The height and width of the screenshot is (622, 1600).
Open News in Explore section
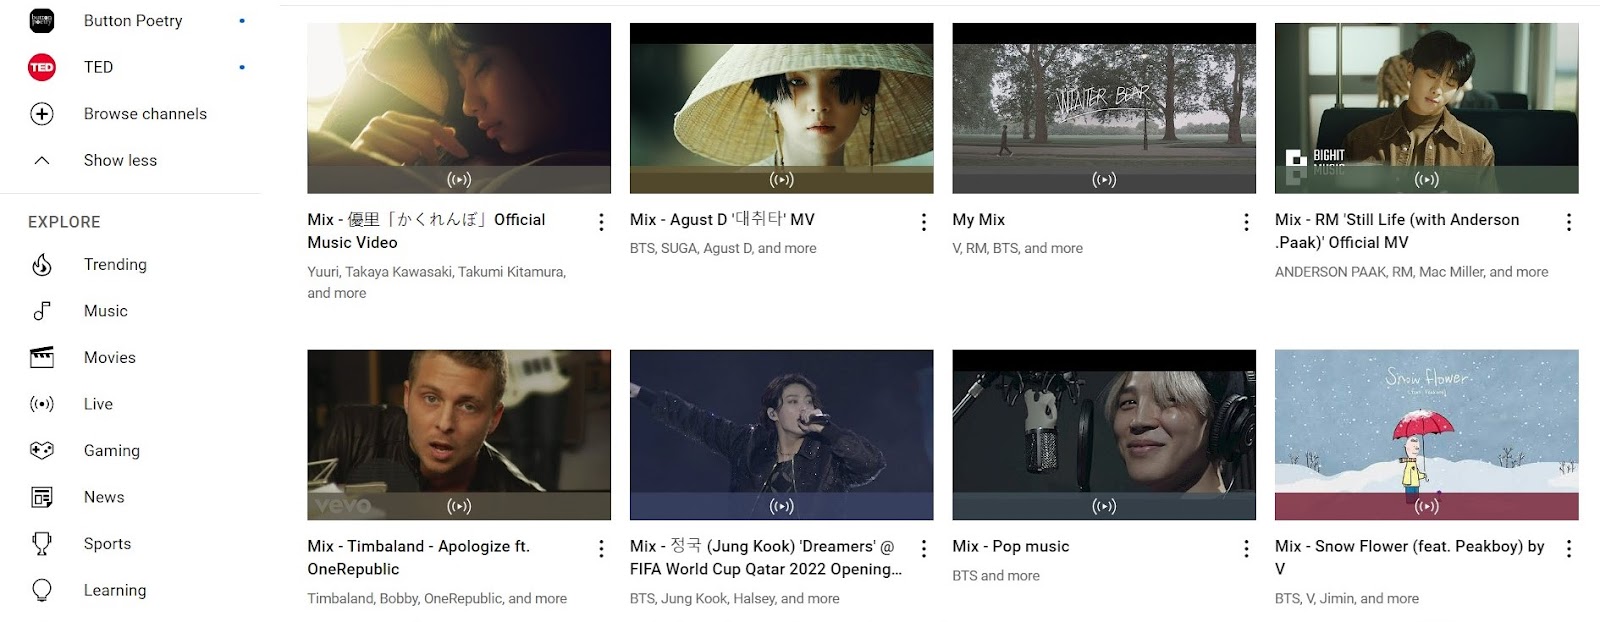pyautogui.click(x=104, y=497)
